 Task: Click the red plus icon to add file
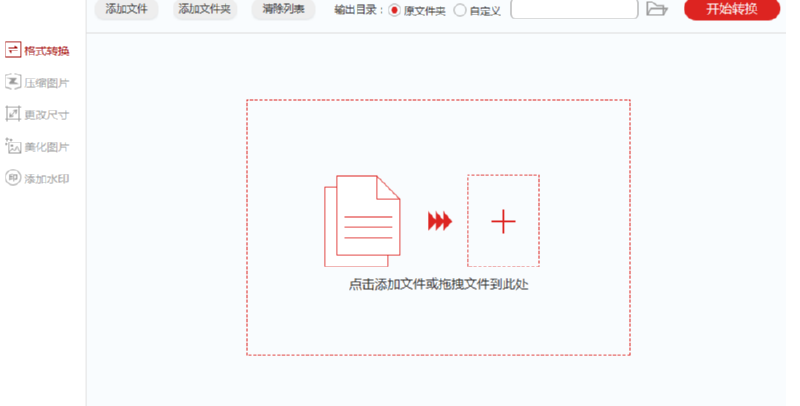503,221
